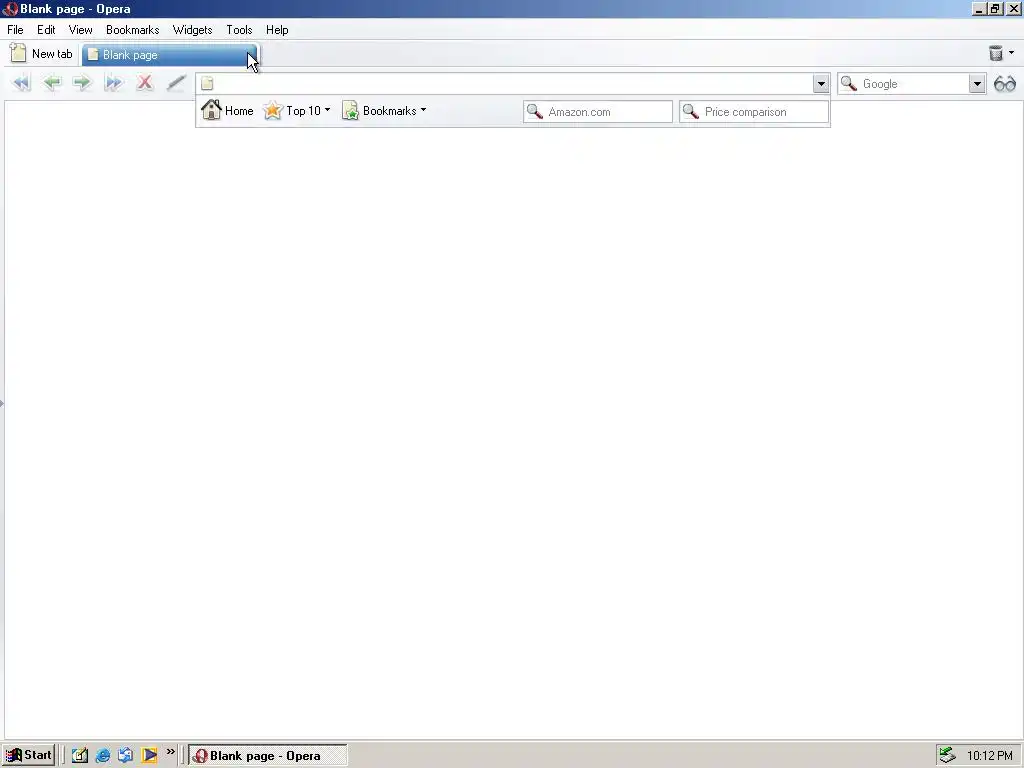Click the Top 10 star icon
The image size is (1024, 768).
coord(273,110)
